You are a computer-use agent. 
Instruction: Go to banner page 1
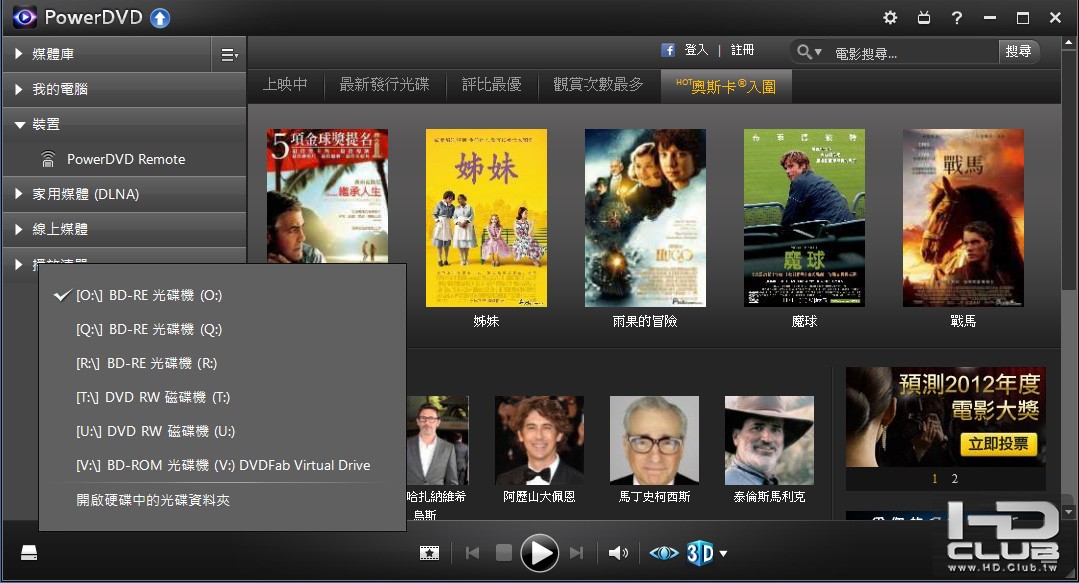(x=934, y=478)
